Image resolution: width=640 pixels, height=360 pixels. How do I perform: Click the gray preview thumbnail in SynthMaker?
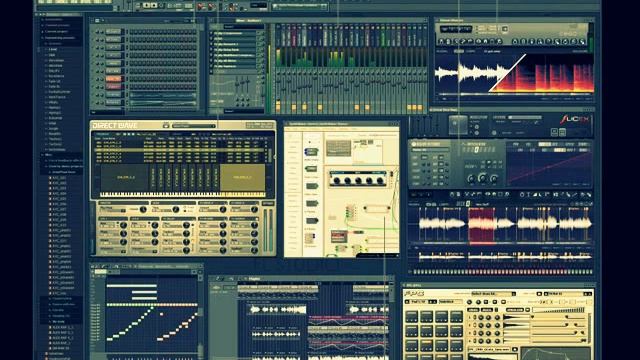point(338,149)
